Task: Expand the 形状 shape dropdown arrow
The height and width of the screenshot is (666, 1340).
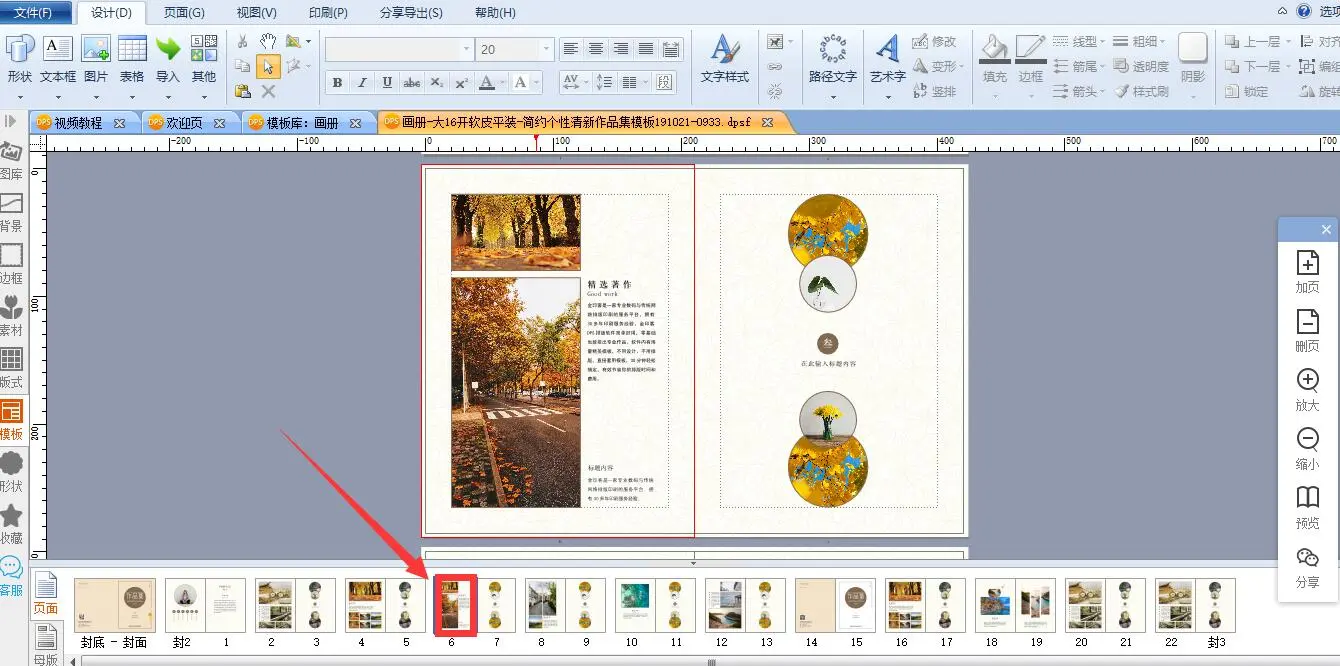Action: click(x=20, y=97)
